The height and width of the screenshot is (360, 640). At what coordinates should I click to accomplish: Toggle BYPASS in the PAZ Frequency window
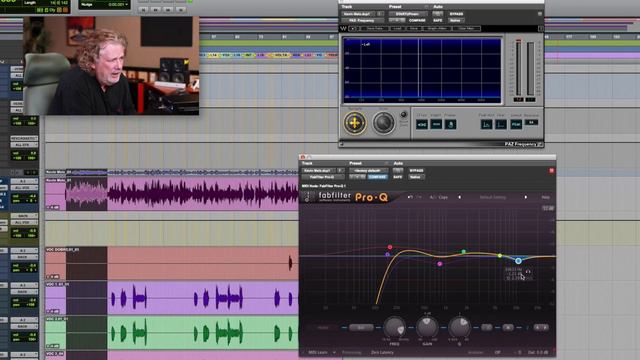point(456,14)
